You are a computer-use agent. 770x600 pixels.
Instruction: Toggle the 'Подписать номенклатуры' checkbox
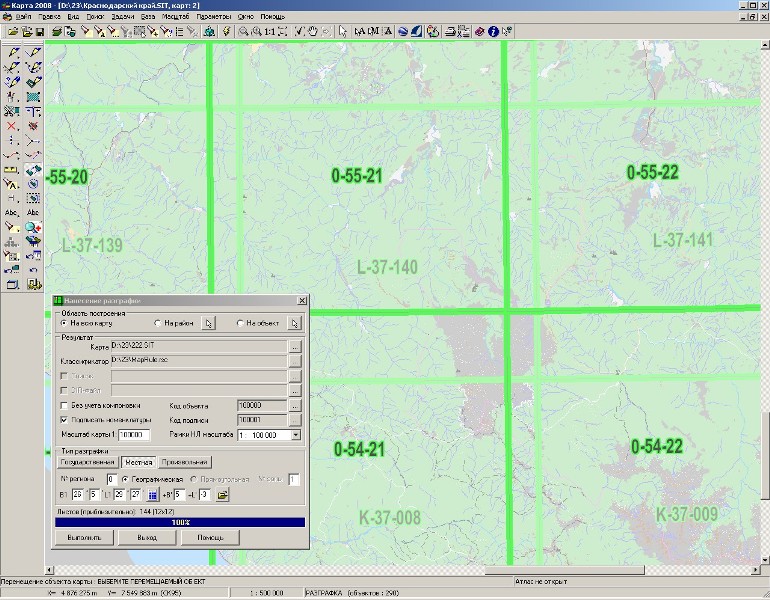tap(64, 420)
